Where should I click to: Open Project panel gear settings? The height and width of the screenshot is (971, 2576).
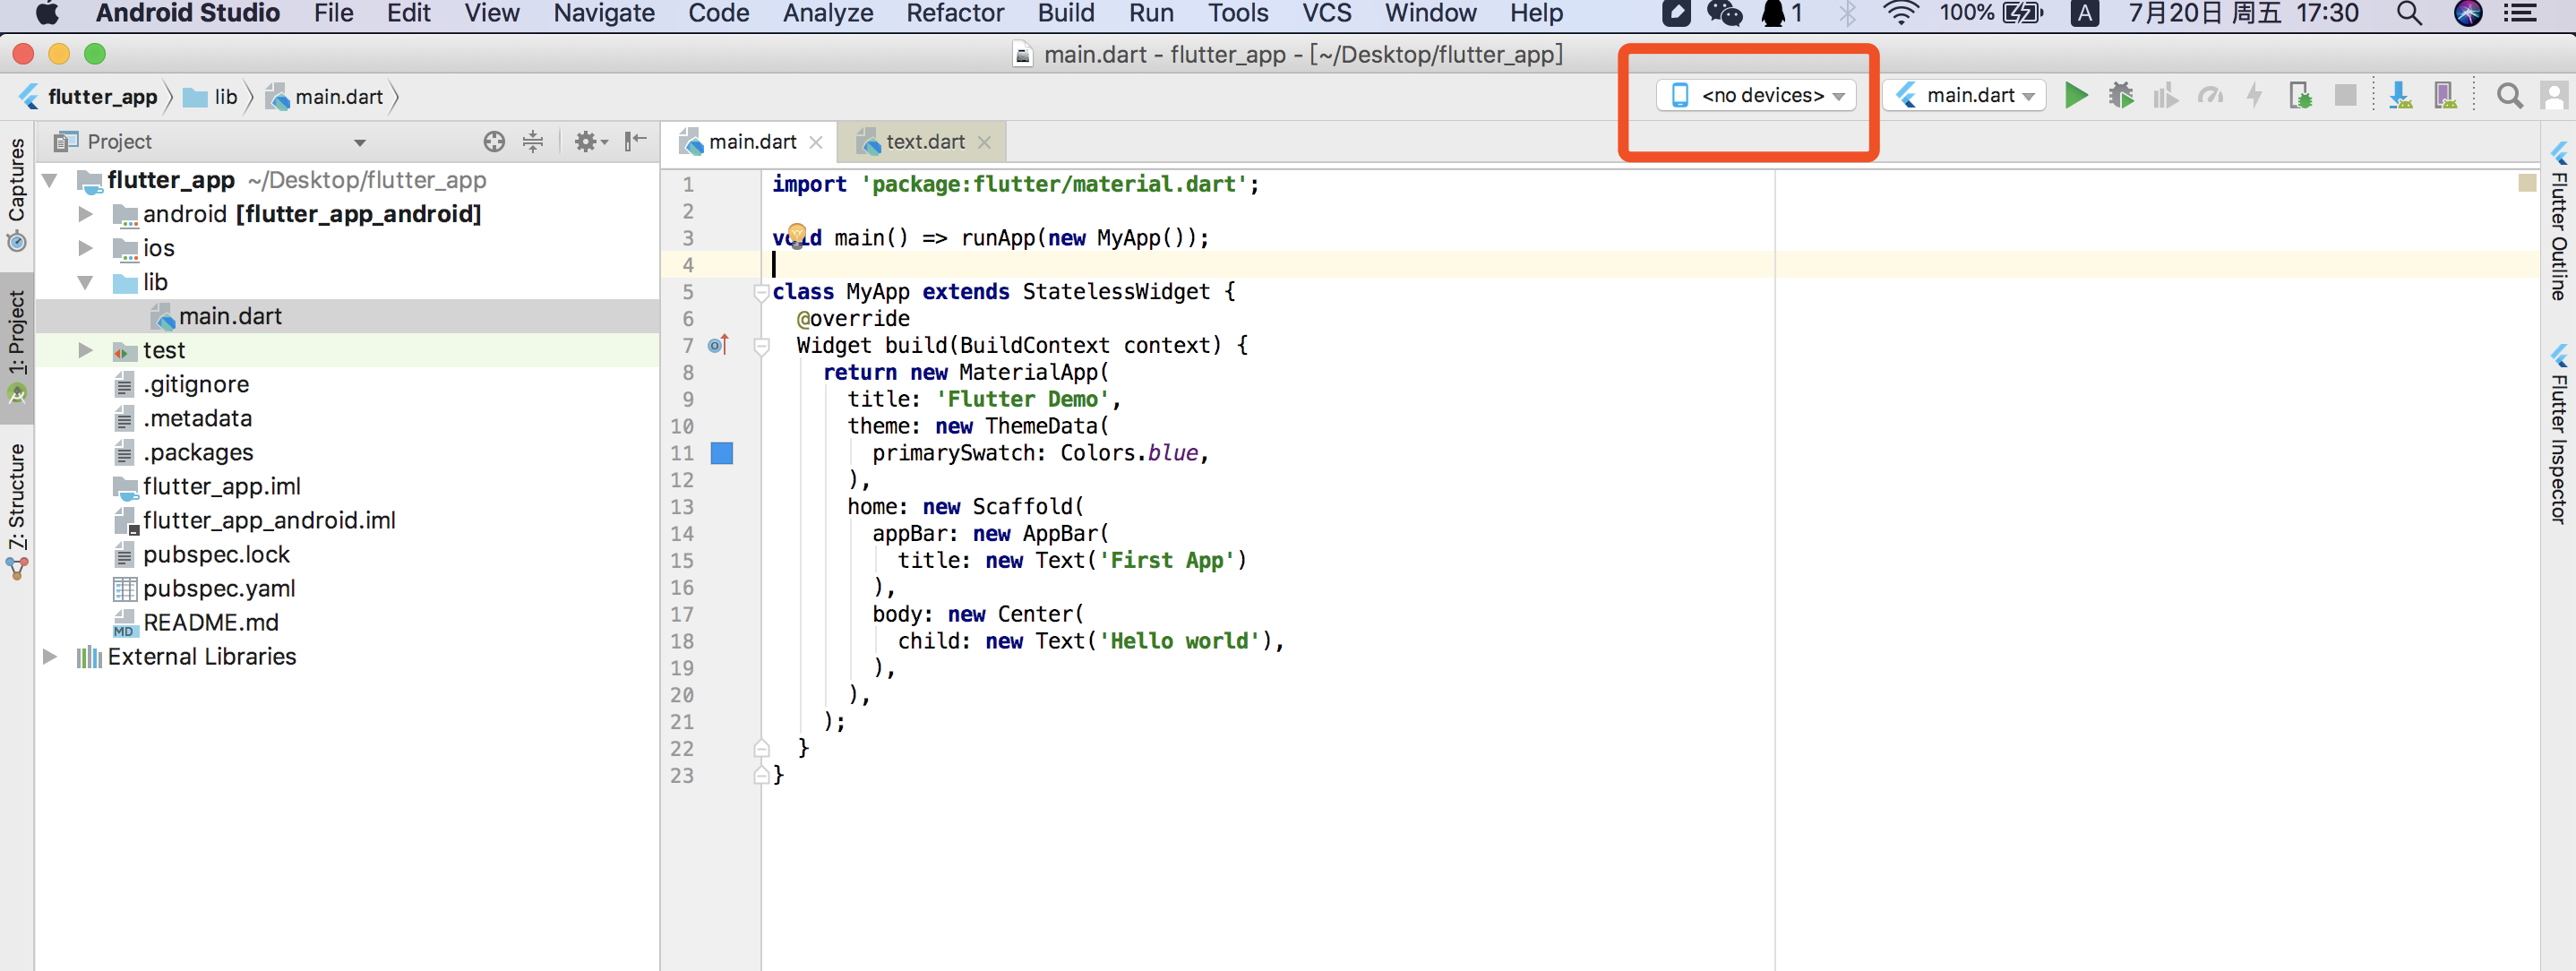pos(589,142)
